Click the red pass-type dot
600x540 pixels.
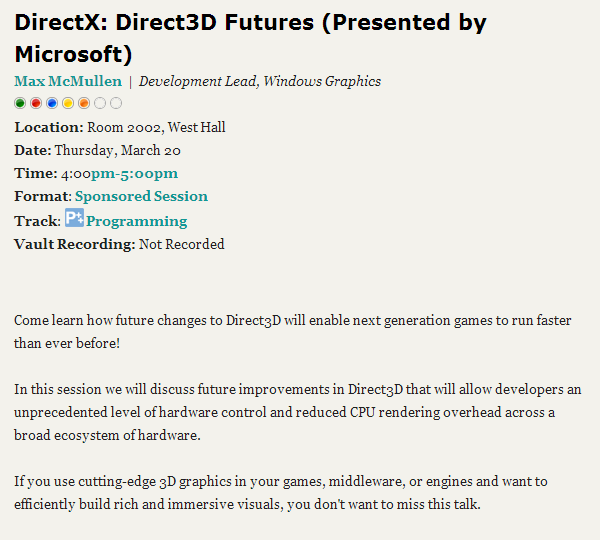(x=36, y=103)
